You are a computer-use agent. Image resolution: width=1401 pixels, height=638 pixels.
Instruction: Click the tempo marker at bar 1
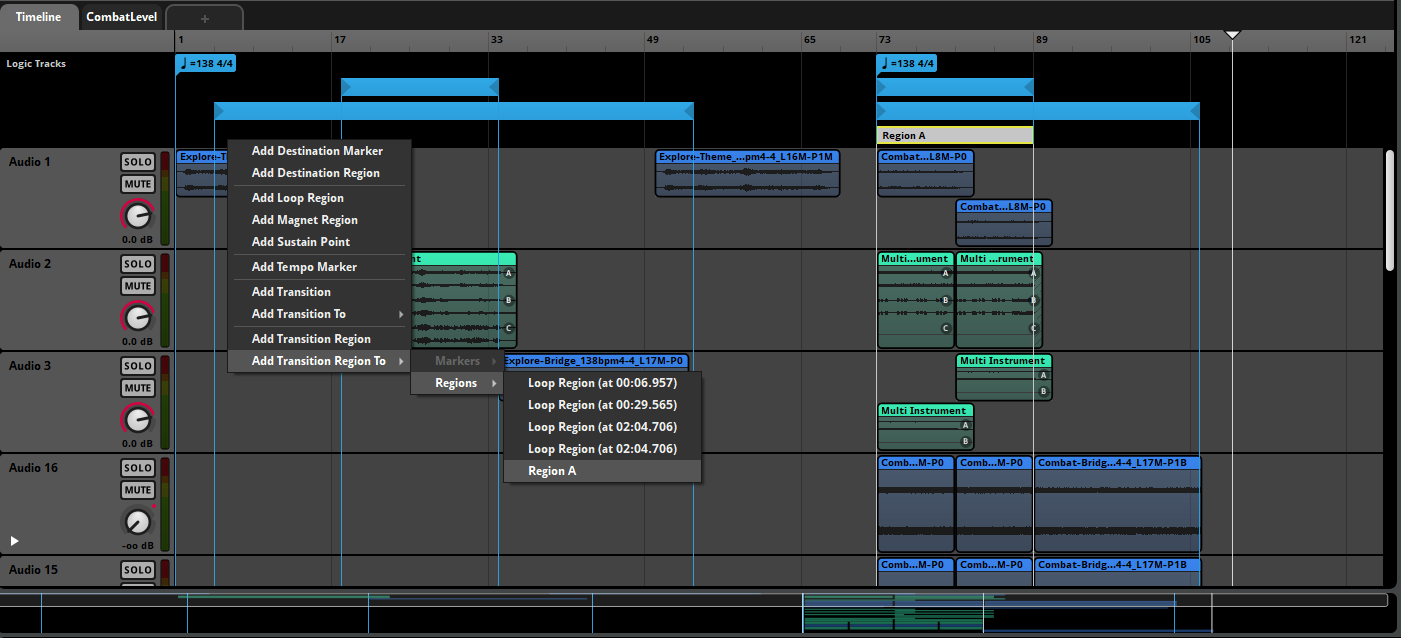tap(206, 64)
